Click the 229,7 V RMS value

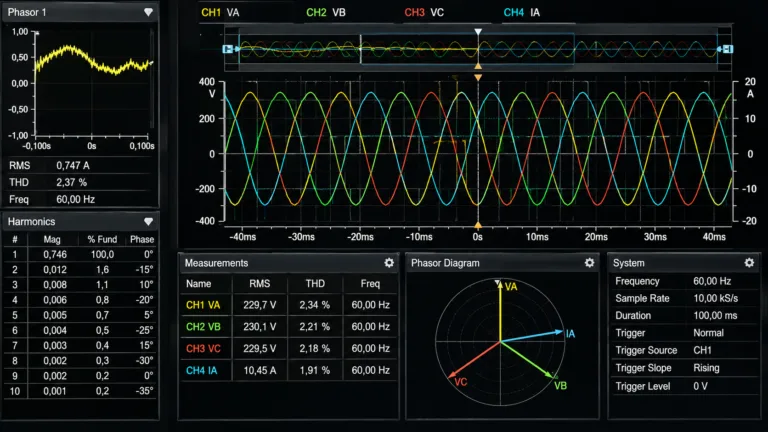[x=260, y=305]
